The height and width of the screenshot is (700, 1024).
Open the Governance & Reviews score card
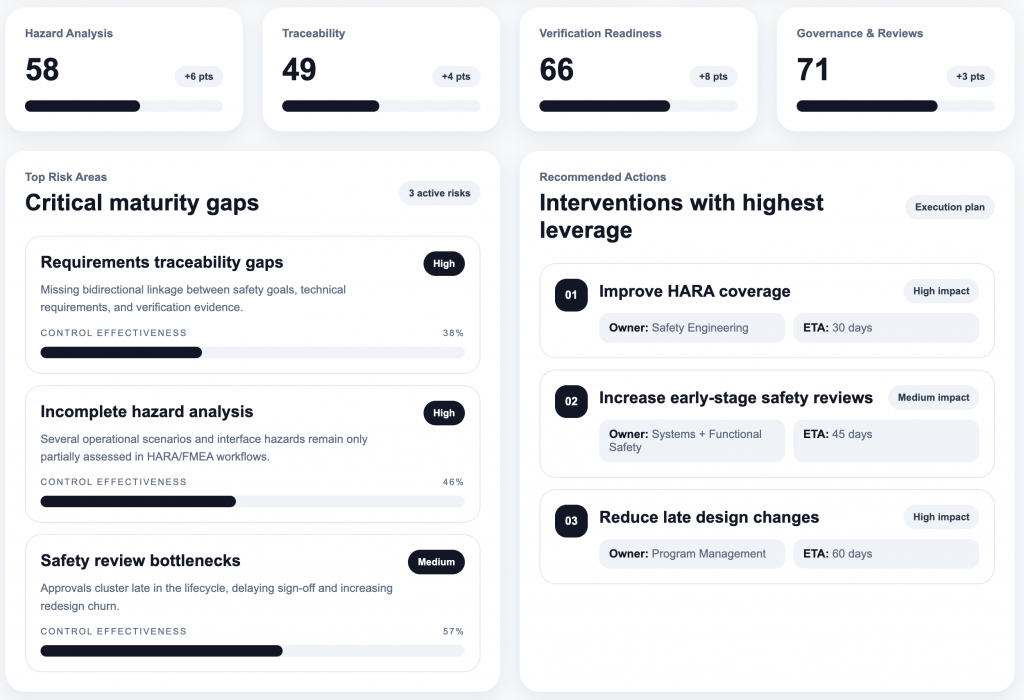(895, 68)
